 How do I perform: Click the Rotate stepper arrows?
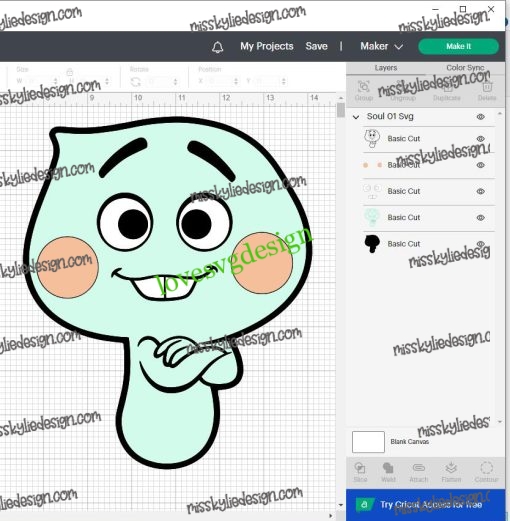[175, 82]
